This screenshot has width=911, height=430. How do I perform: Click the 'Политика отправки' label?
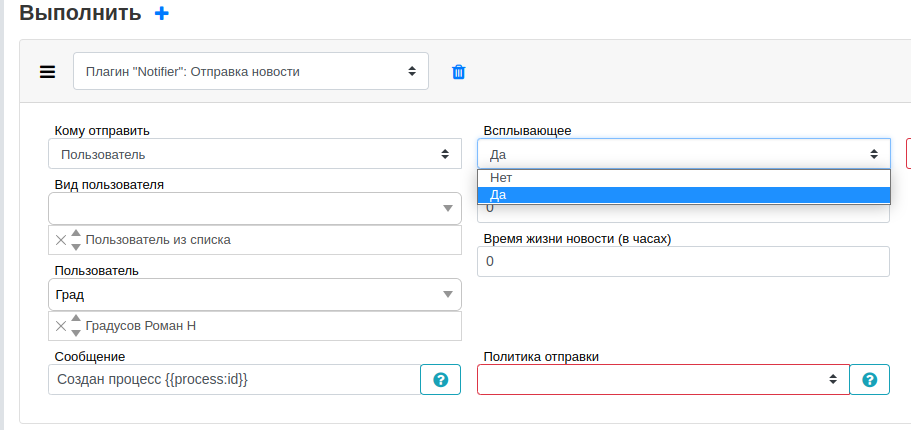coord(541,357)
